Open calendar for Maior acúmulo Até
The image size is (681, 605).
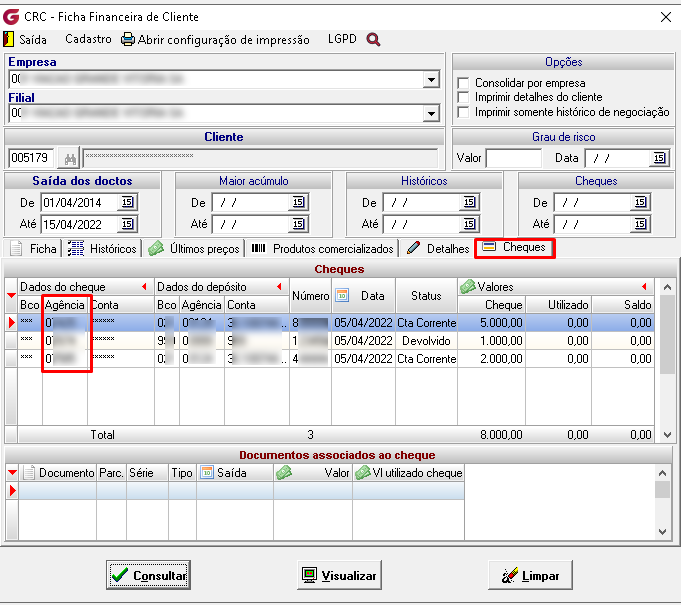click(x=298, y=224)
